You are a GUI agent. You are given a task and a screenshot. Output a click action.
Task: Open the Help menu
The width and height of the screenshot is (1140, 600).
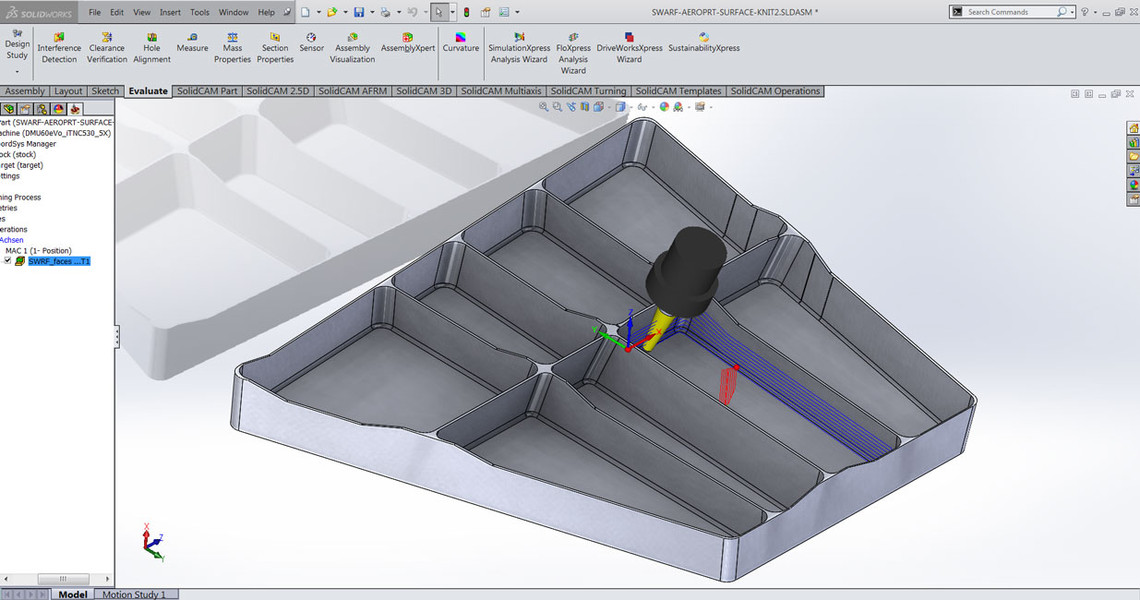266,12
